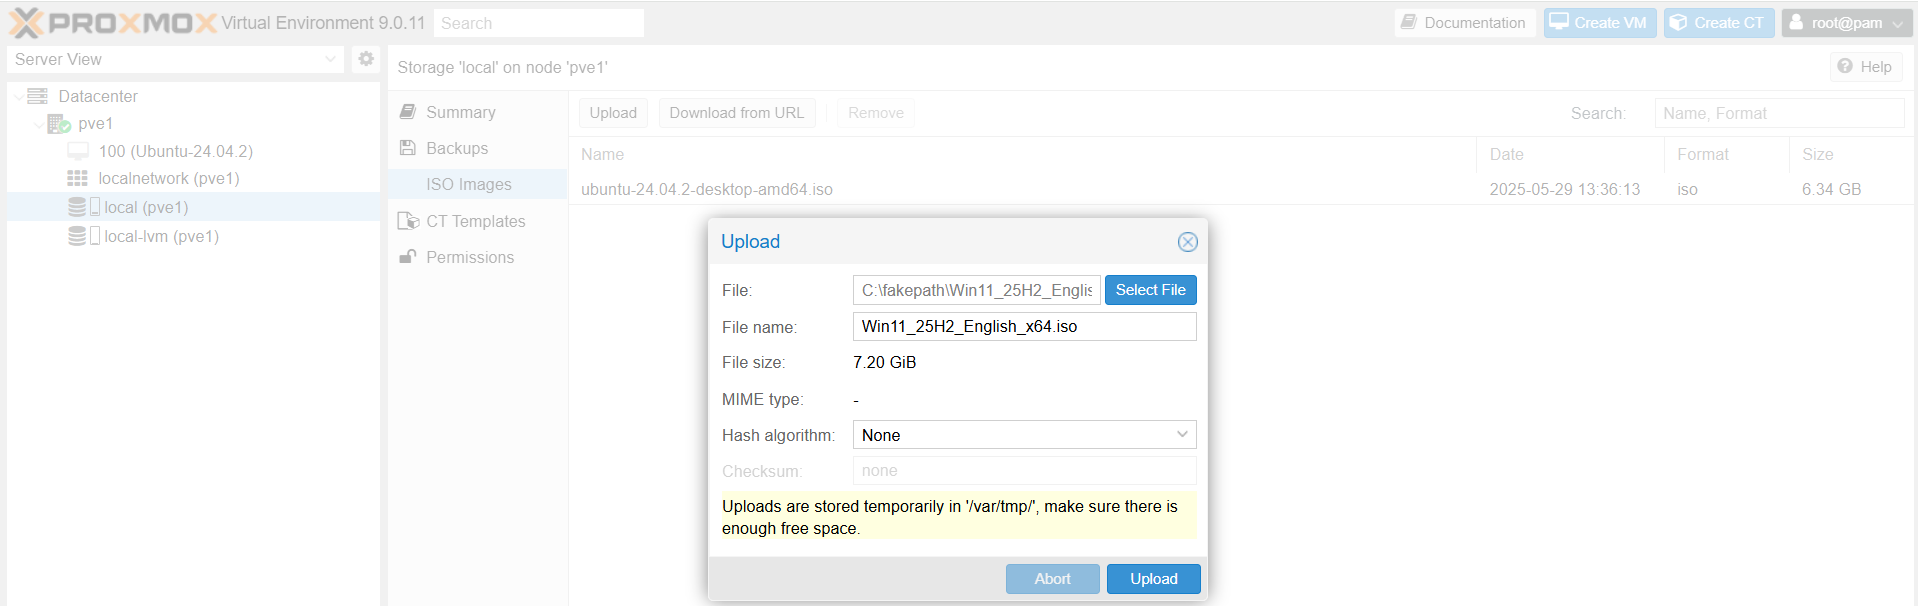The image size is (1918, 606).
Task: Click the Help question mark icon
Action: coord(1845,66)
